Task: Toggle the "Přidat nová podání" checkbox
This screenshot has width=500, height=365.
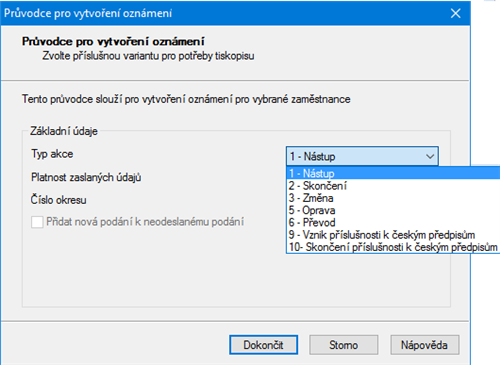Action: (37, 222)
